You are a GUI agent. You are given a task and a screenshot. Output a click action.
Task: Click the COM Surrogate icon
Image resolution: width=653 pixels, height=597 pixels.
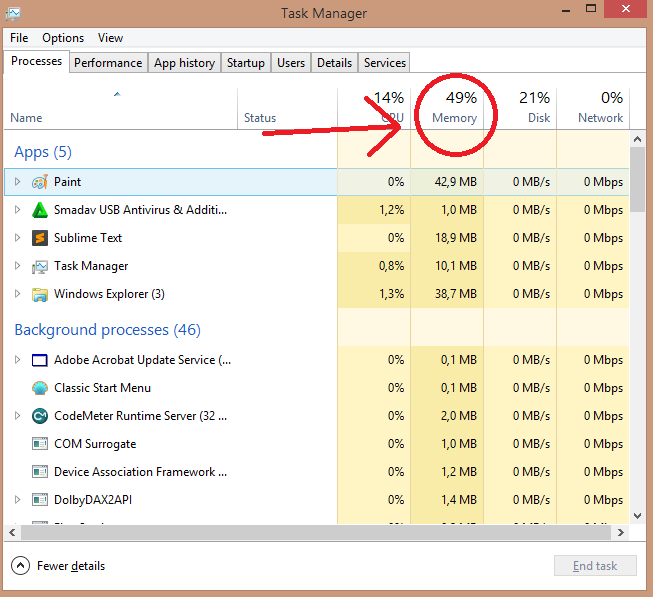click(x=40, y=444)
